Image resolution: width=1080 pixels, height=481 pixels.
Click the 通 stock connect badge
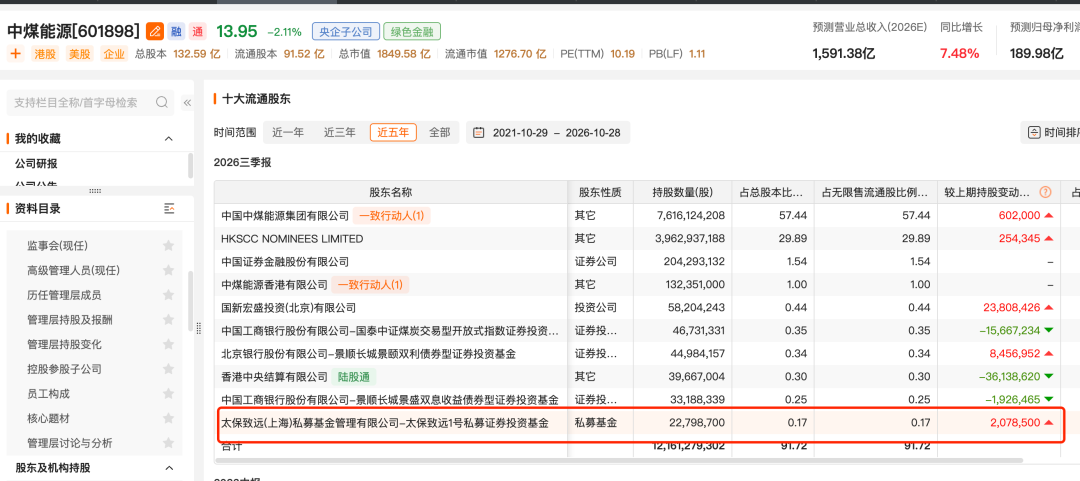tap(198, 31)
